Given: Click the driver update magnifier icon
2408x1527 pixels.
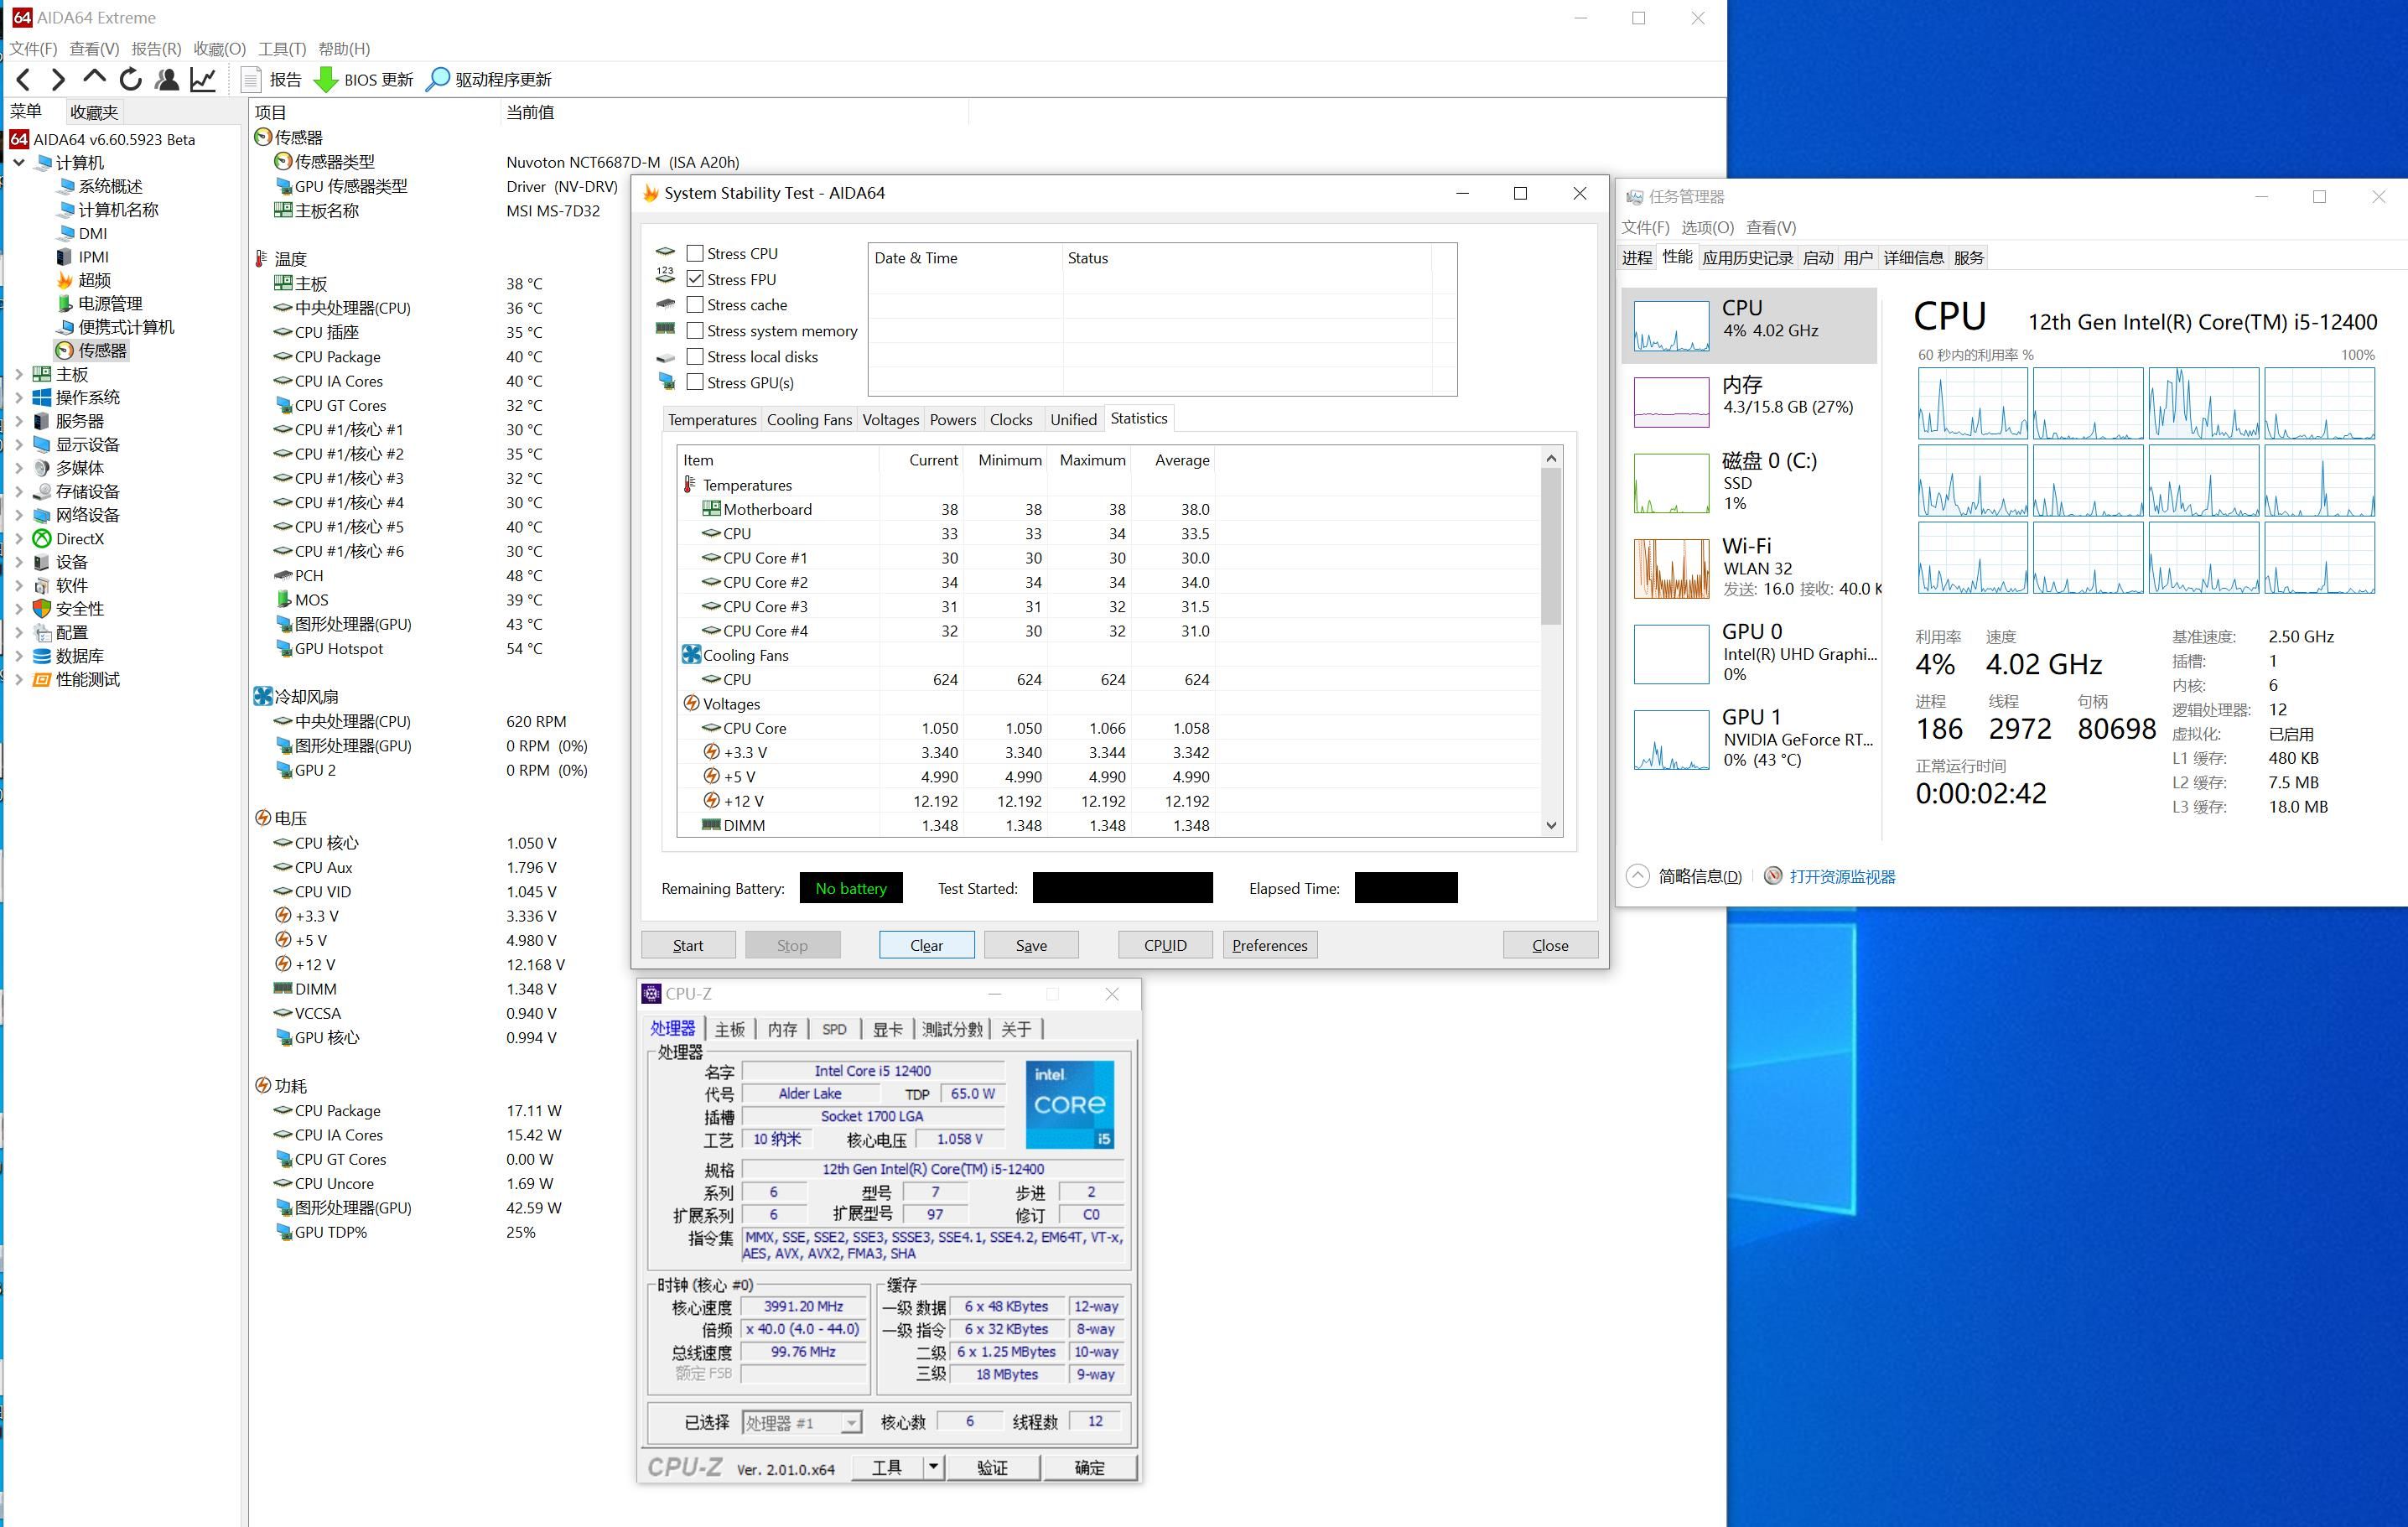Looking at the screenshot, I should 438,79.
